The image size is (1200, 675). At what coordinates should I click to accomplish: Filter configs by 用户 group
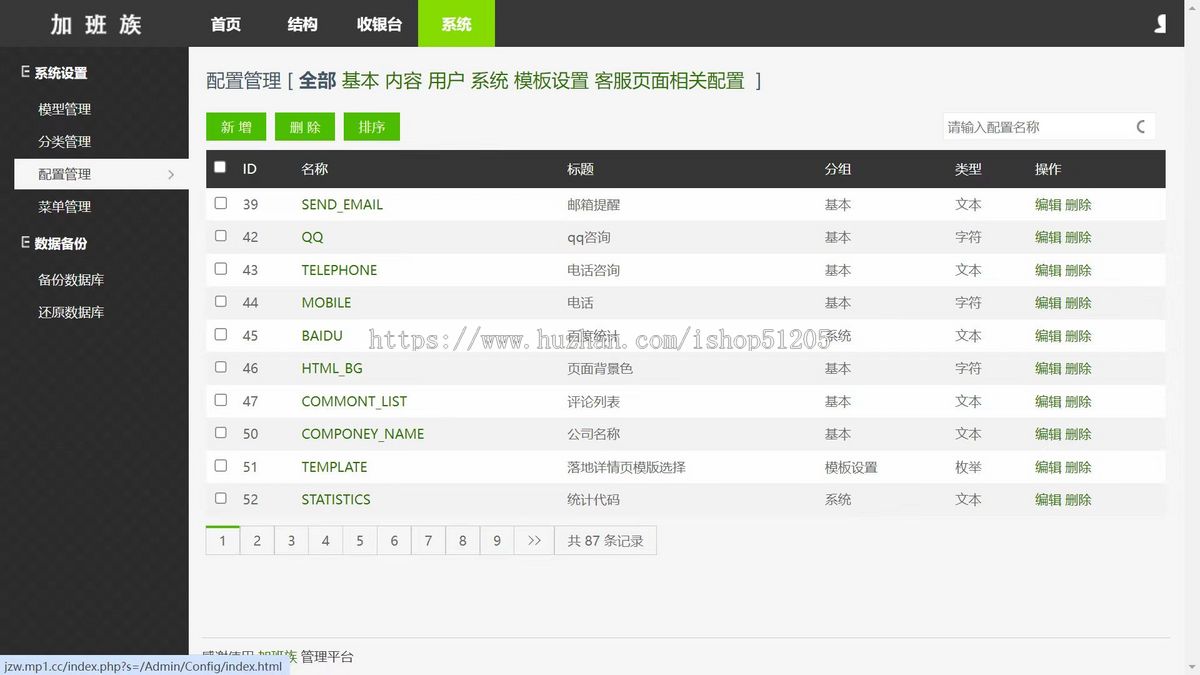(x=446, y=81)
